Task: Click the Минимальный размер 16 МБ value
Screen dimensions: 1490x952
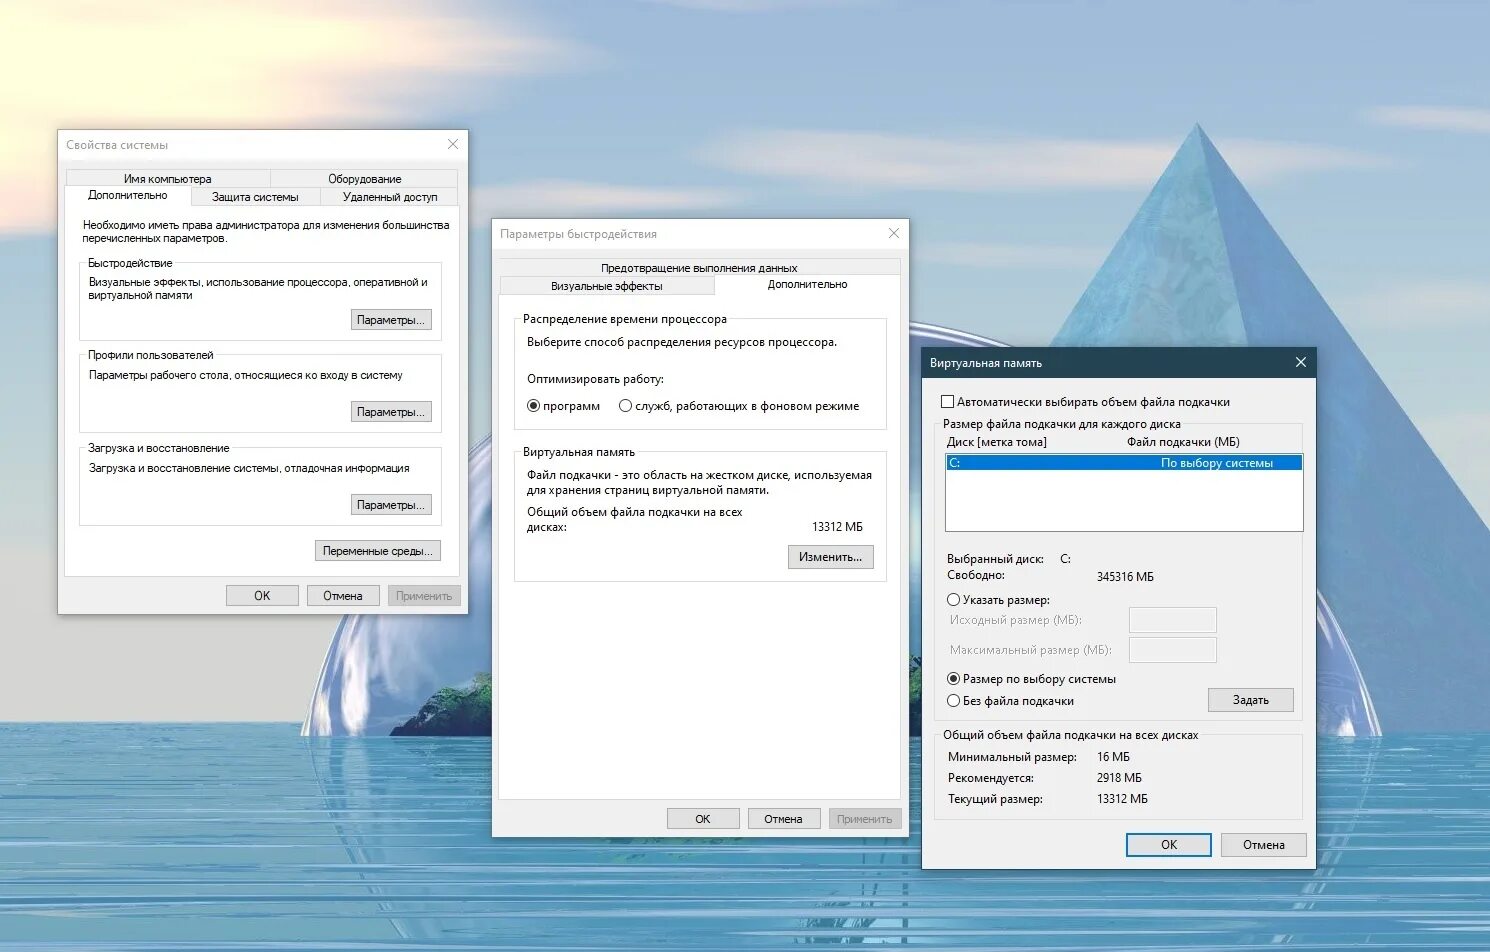Action: (x=1113, y=757)
